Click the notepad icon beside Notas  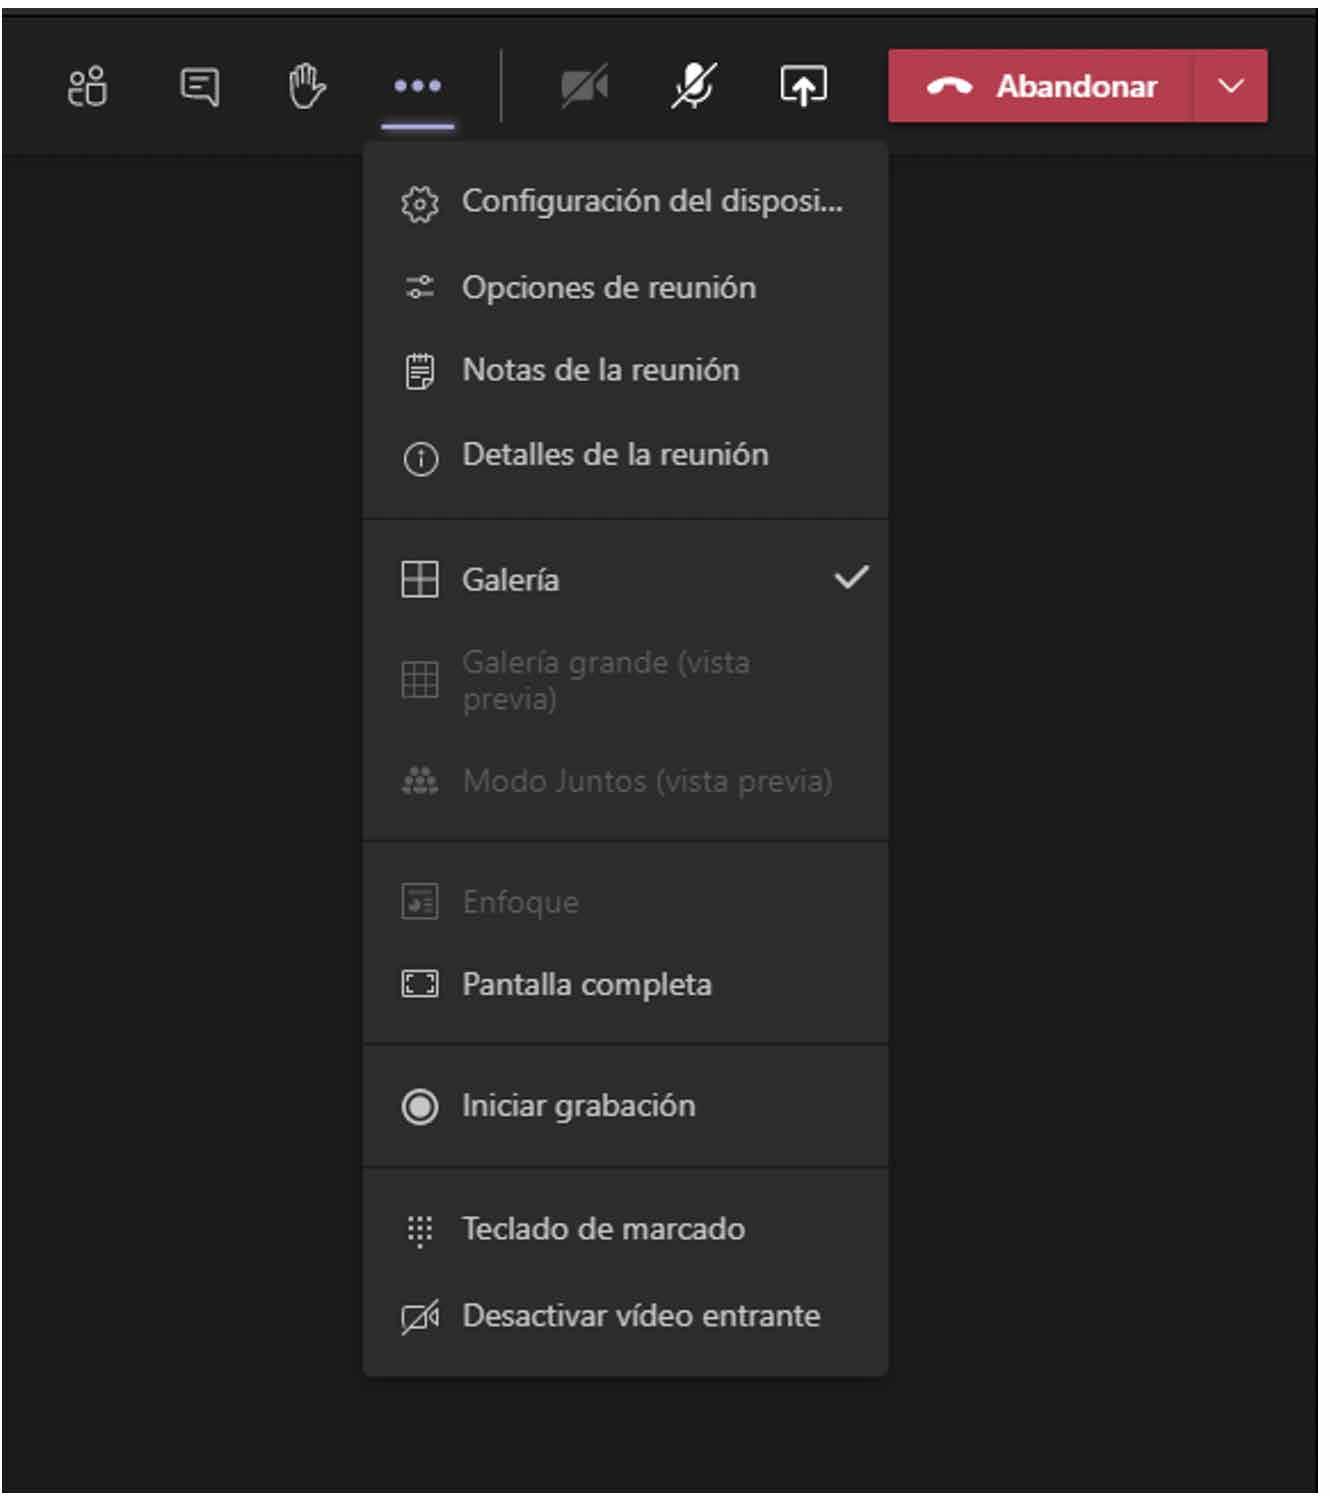[x=420, y=371]
